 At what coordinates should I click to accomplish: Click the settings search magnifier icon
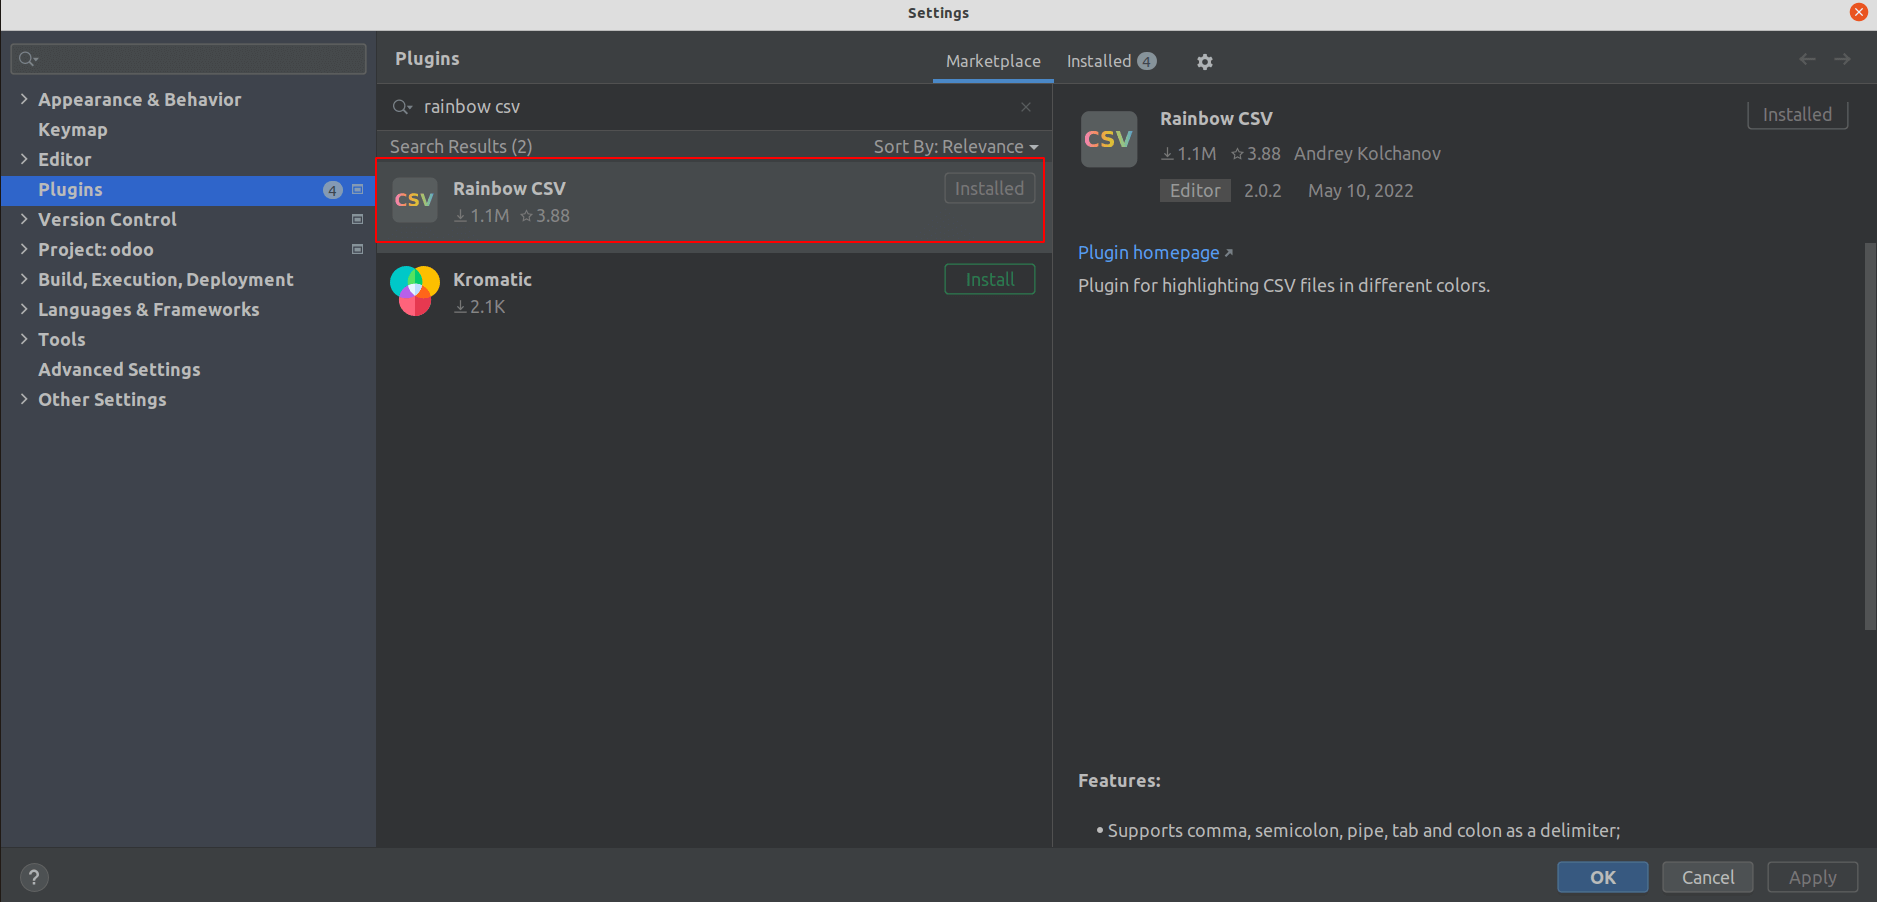pyautogui.click(x=28, y=59)
